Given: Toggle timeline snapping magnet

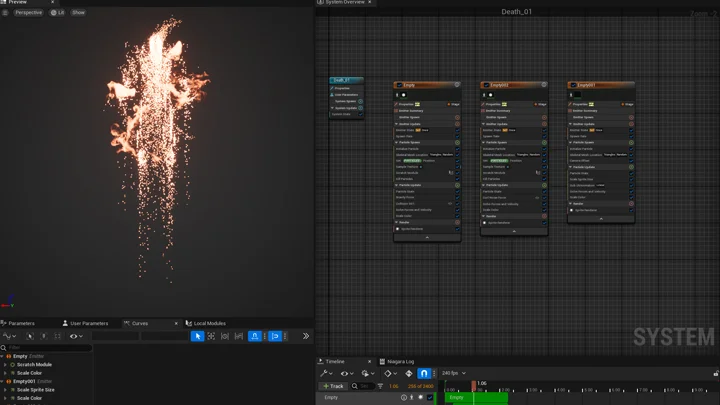Looking at the screenshot, I should click(x=424, y=373).
